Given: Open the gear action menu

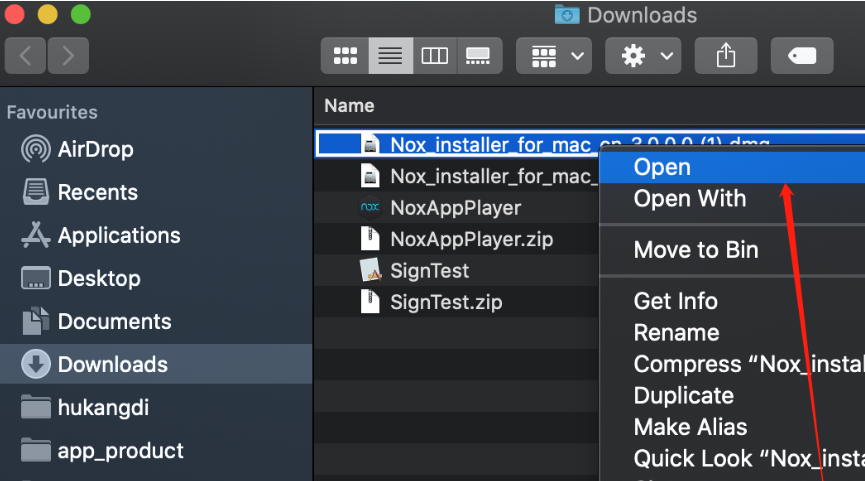Looking at the screenshot, I should [643, 56].
